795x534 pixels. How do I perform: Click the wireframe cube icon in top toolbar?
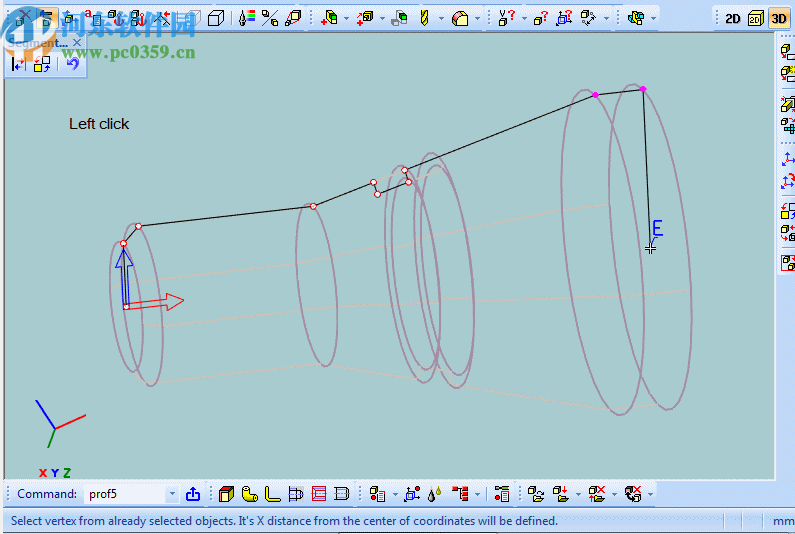point(216,19)
